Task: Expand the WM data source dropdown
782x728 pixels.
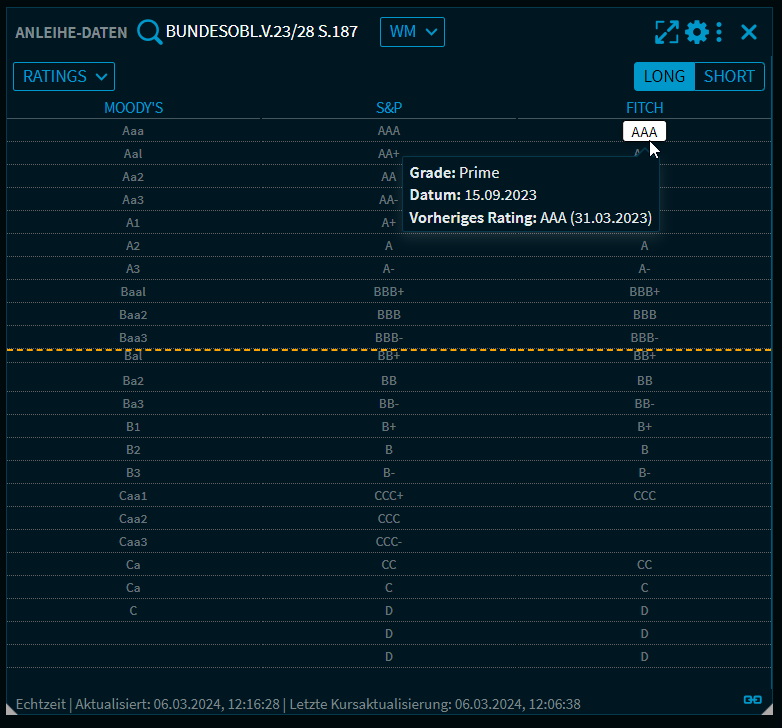Action: (x=412, y=32)
